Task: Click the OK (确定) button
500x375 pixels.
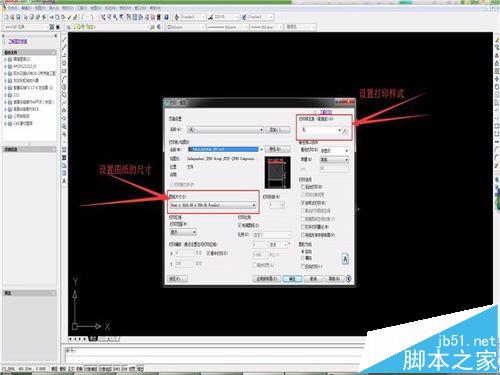Action: pyautogui.click(x=292, y=278)
